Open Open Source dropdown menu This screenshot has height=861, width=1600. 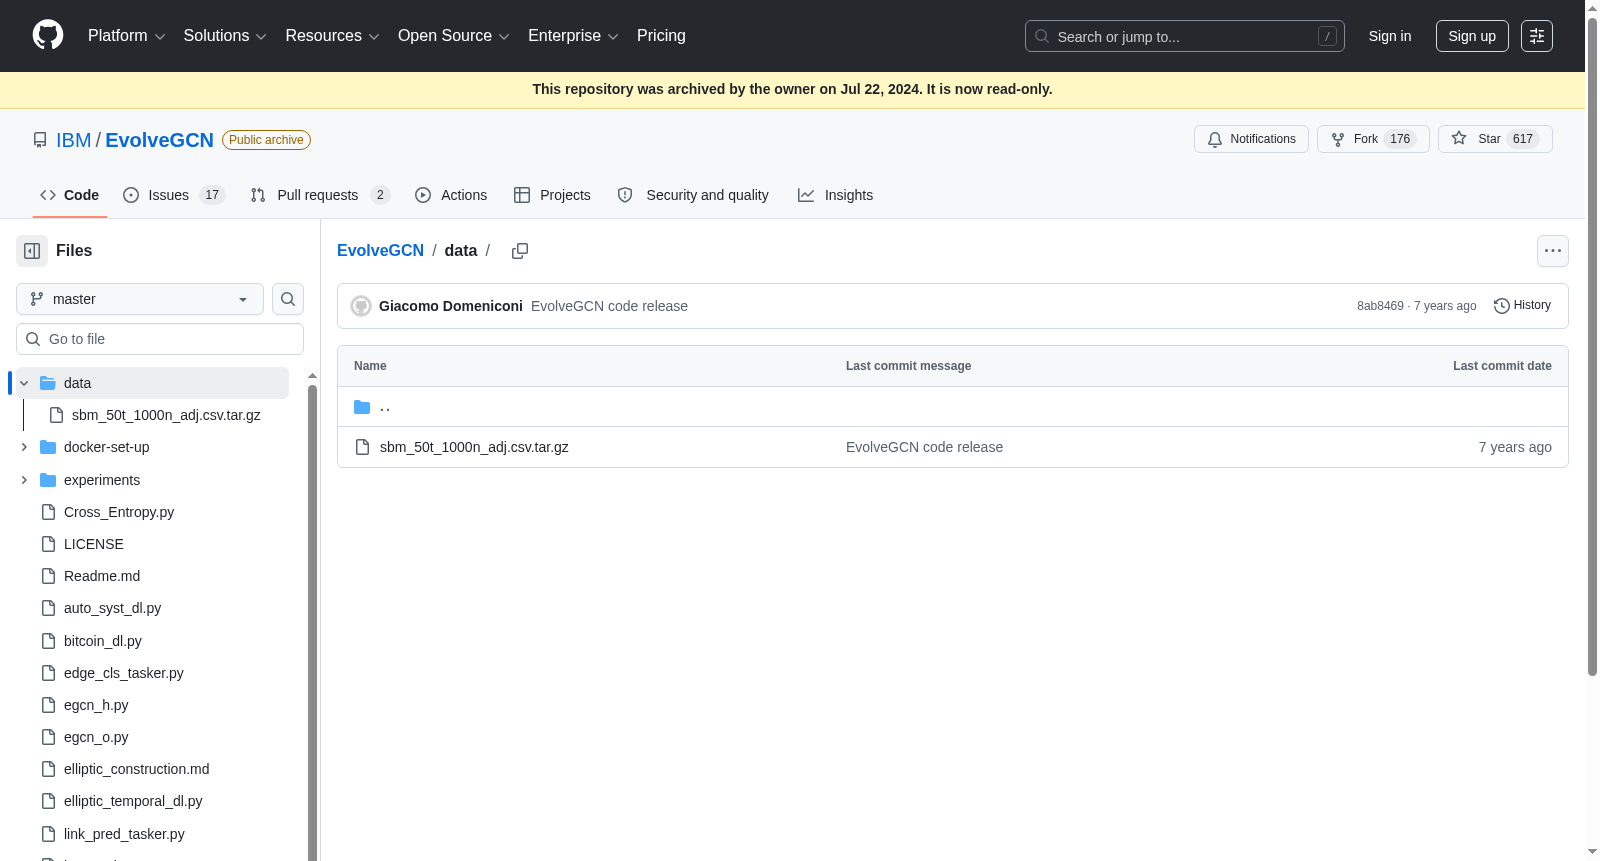click(x=454, y=36)
